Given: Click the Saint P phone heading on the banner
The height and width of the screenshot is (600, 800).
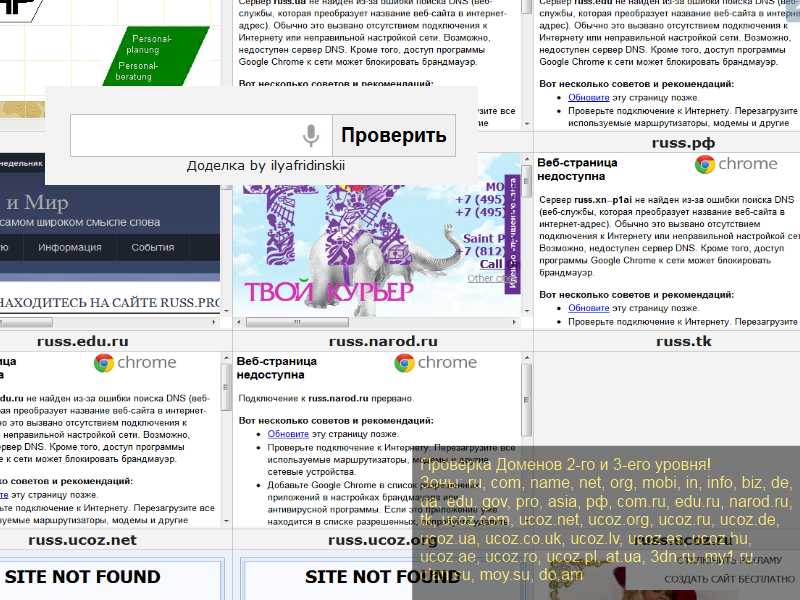Looking at the screenshot, I should 484,238.
